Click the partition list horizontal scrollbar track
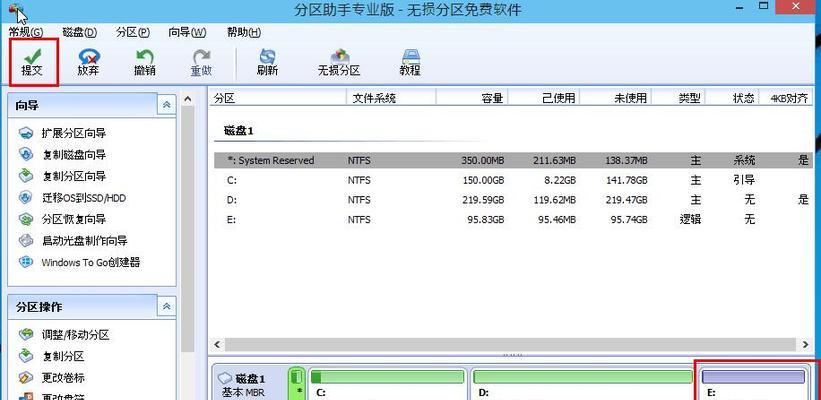 coord(511,345)
